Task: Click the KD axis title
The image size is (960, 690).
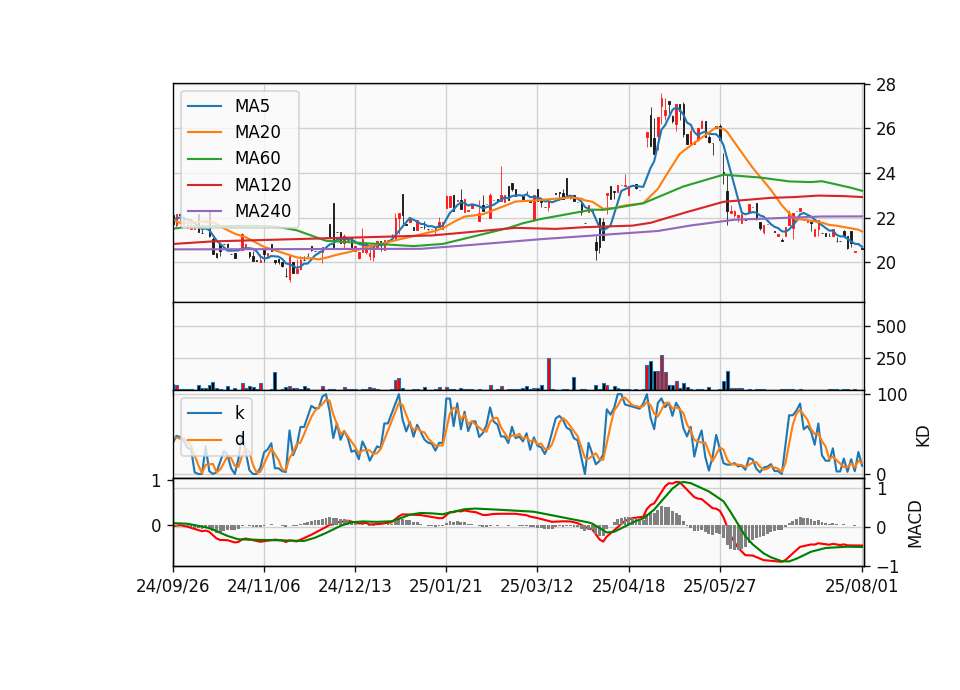Action: pyautogui.click(x=923, y=436)
